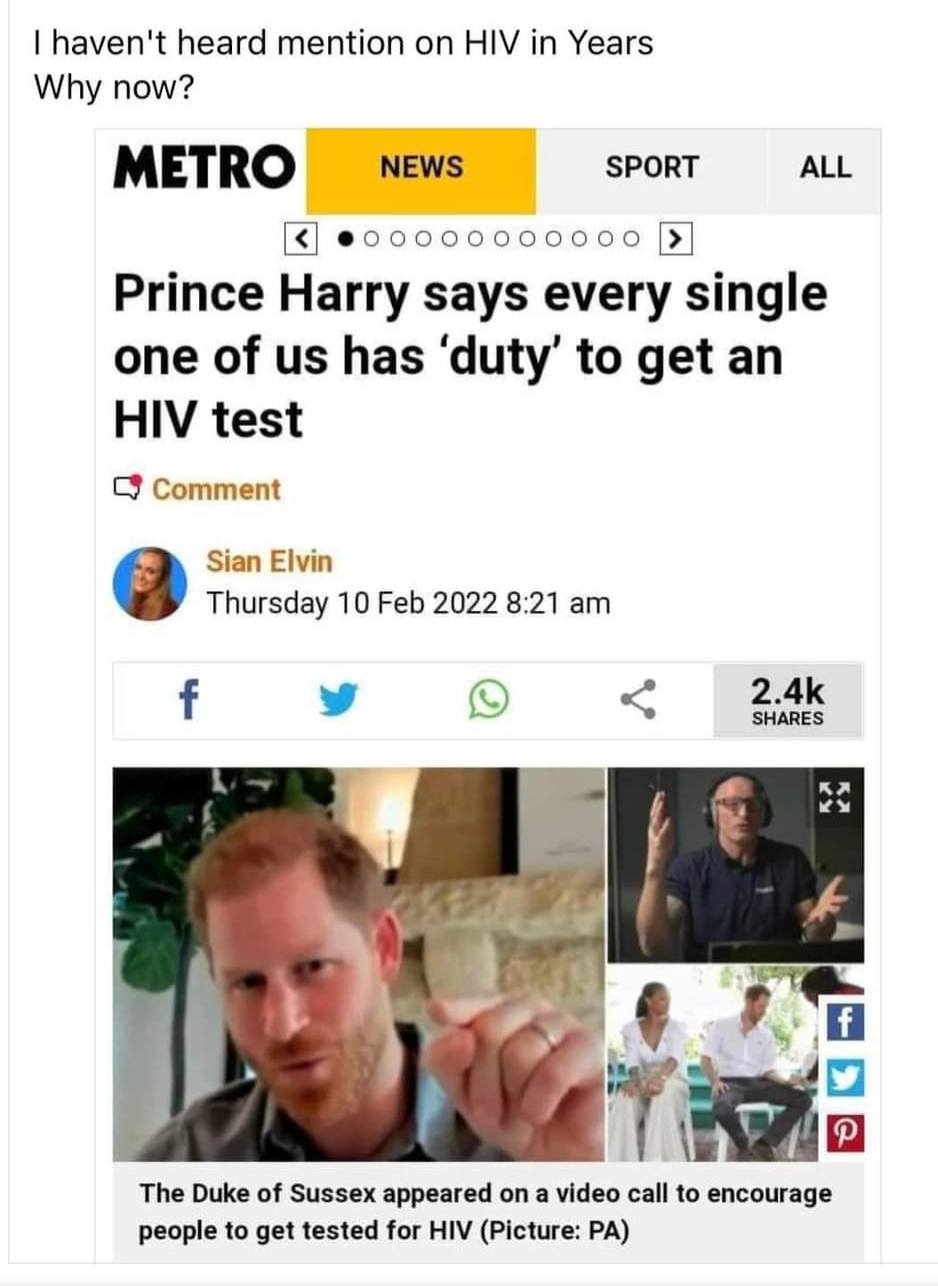Open Comment speech bubble icon

point(131,489)
